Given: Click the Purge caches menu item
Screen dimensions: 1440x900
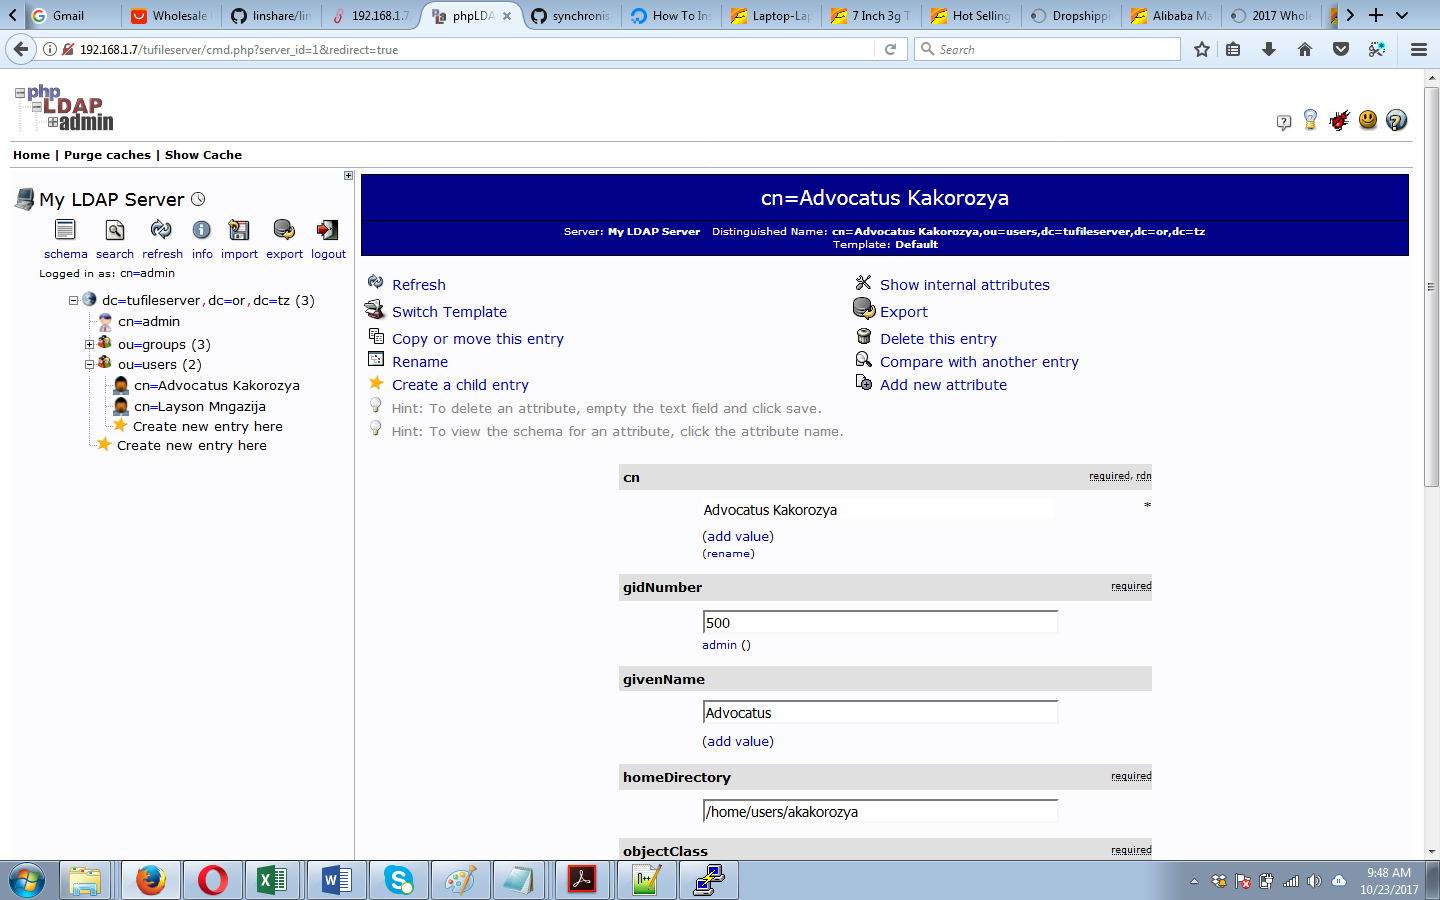Looking at the screenshot, I should [x=107, y=155].
